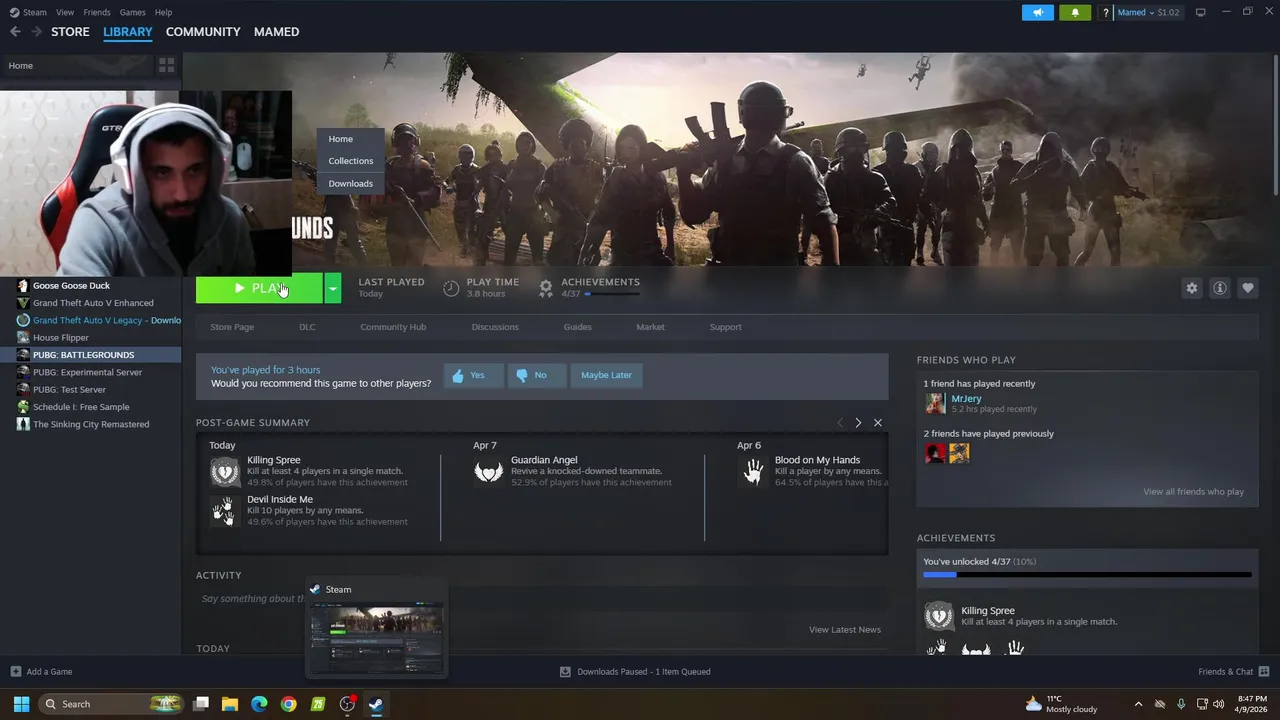Click MrJery's friend avatar
The image size is (1280, 720).
pyautogui.click(x=935, y=403)
